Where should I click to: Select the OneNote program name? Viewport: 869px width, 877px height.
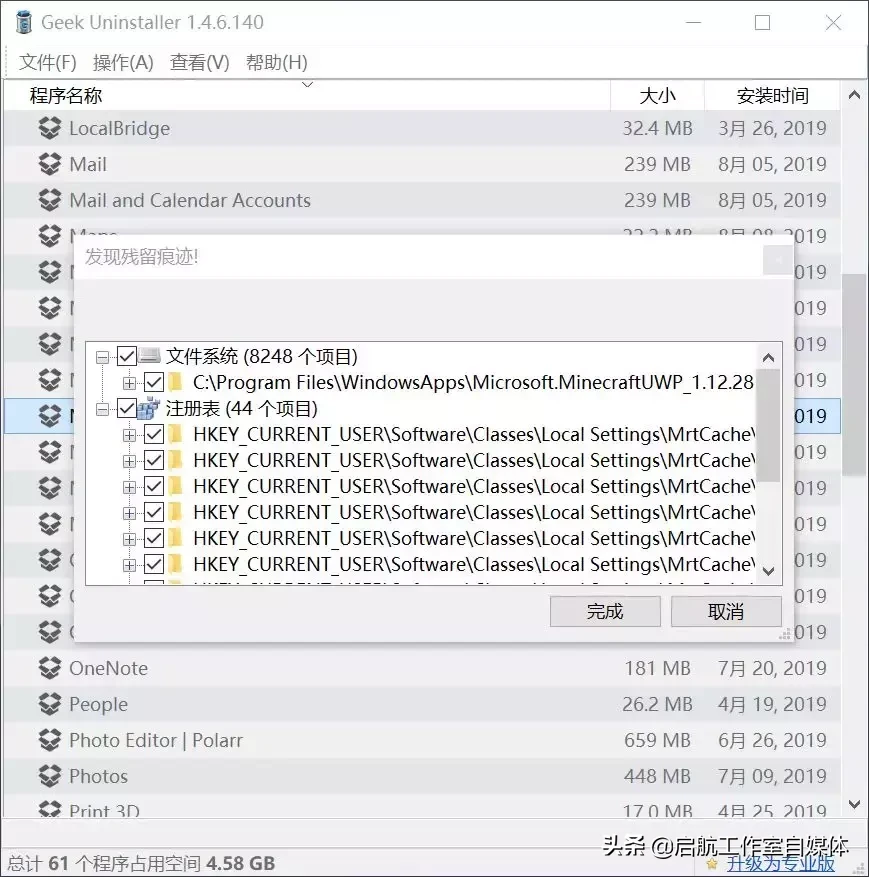click(108, 668)
